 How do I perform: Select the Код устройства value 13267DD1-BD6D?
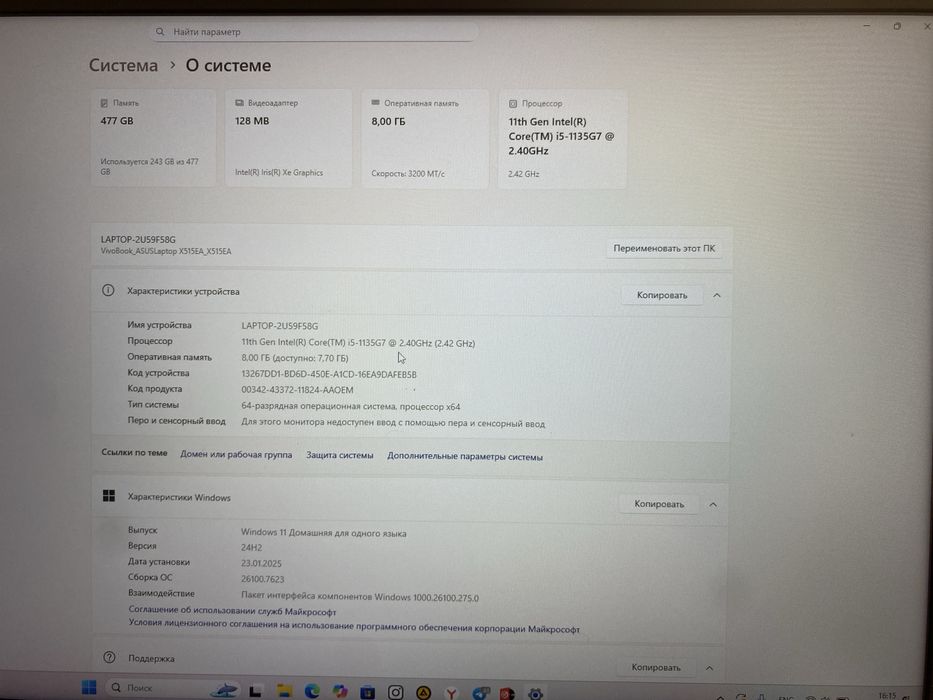click(x=329, y=374)
